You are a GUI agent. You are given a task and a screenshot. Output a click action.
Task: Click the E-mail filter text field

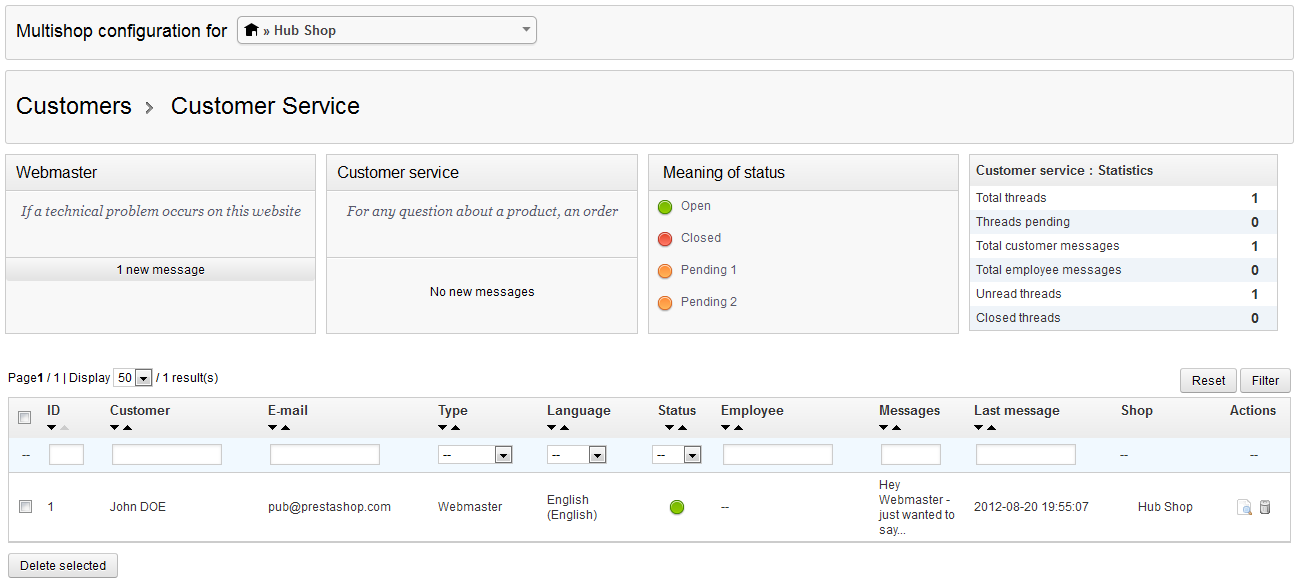325,455
